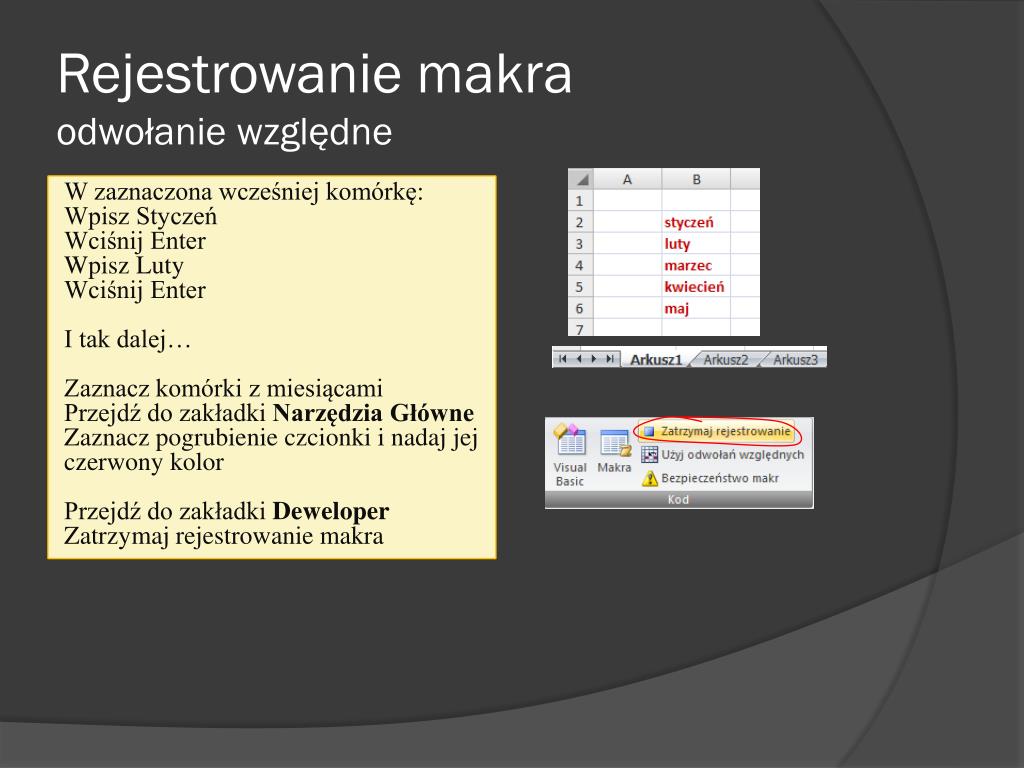Click the line Wpisz Styczeń
This screenshot has width=1024, height=768.
tap(140, 216)
